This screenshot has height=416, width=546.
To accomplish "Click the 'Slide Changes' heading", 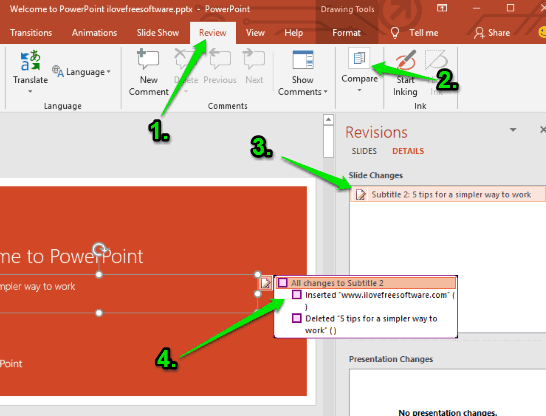I will 376,175.
